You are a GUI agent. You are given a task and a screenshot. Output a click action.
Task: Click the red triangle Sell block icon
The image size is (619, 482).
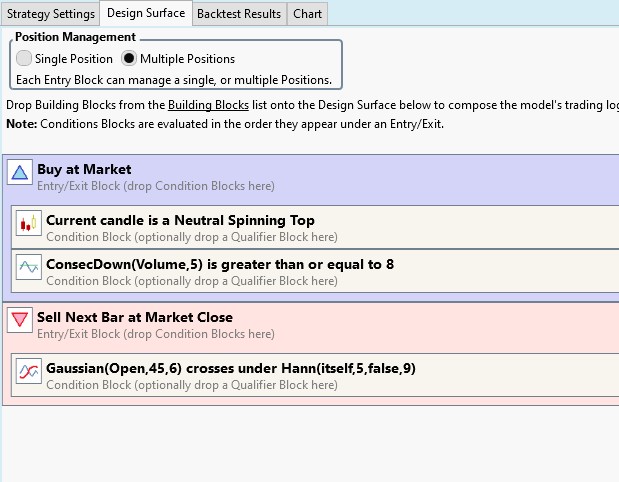pyautogui.click(x=20, y=320)
